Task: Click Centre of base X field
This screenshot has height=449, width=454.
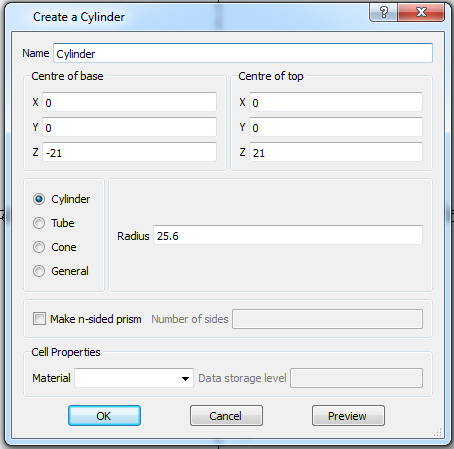Action: click(129, 102)
